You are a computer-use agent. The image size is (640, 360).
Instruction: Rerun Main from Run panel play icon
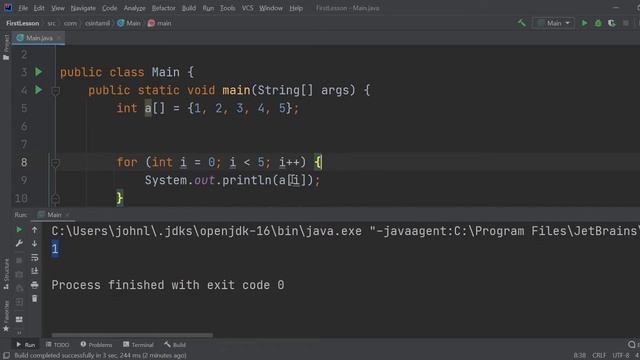pyautogui.click(x=19, y=230)
